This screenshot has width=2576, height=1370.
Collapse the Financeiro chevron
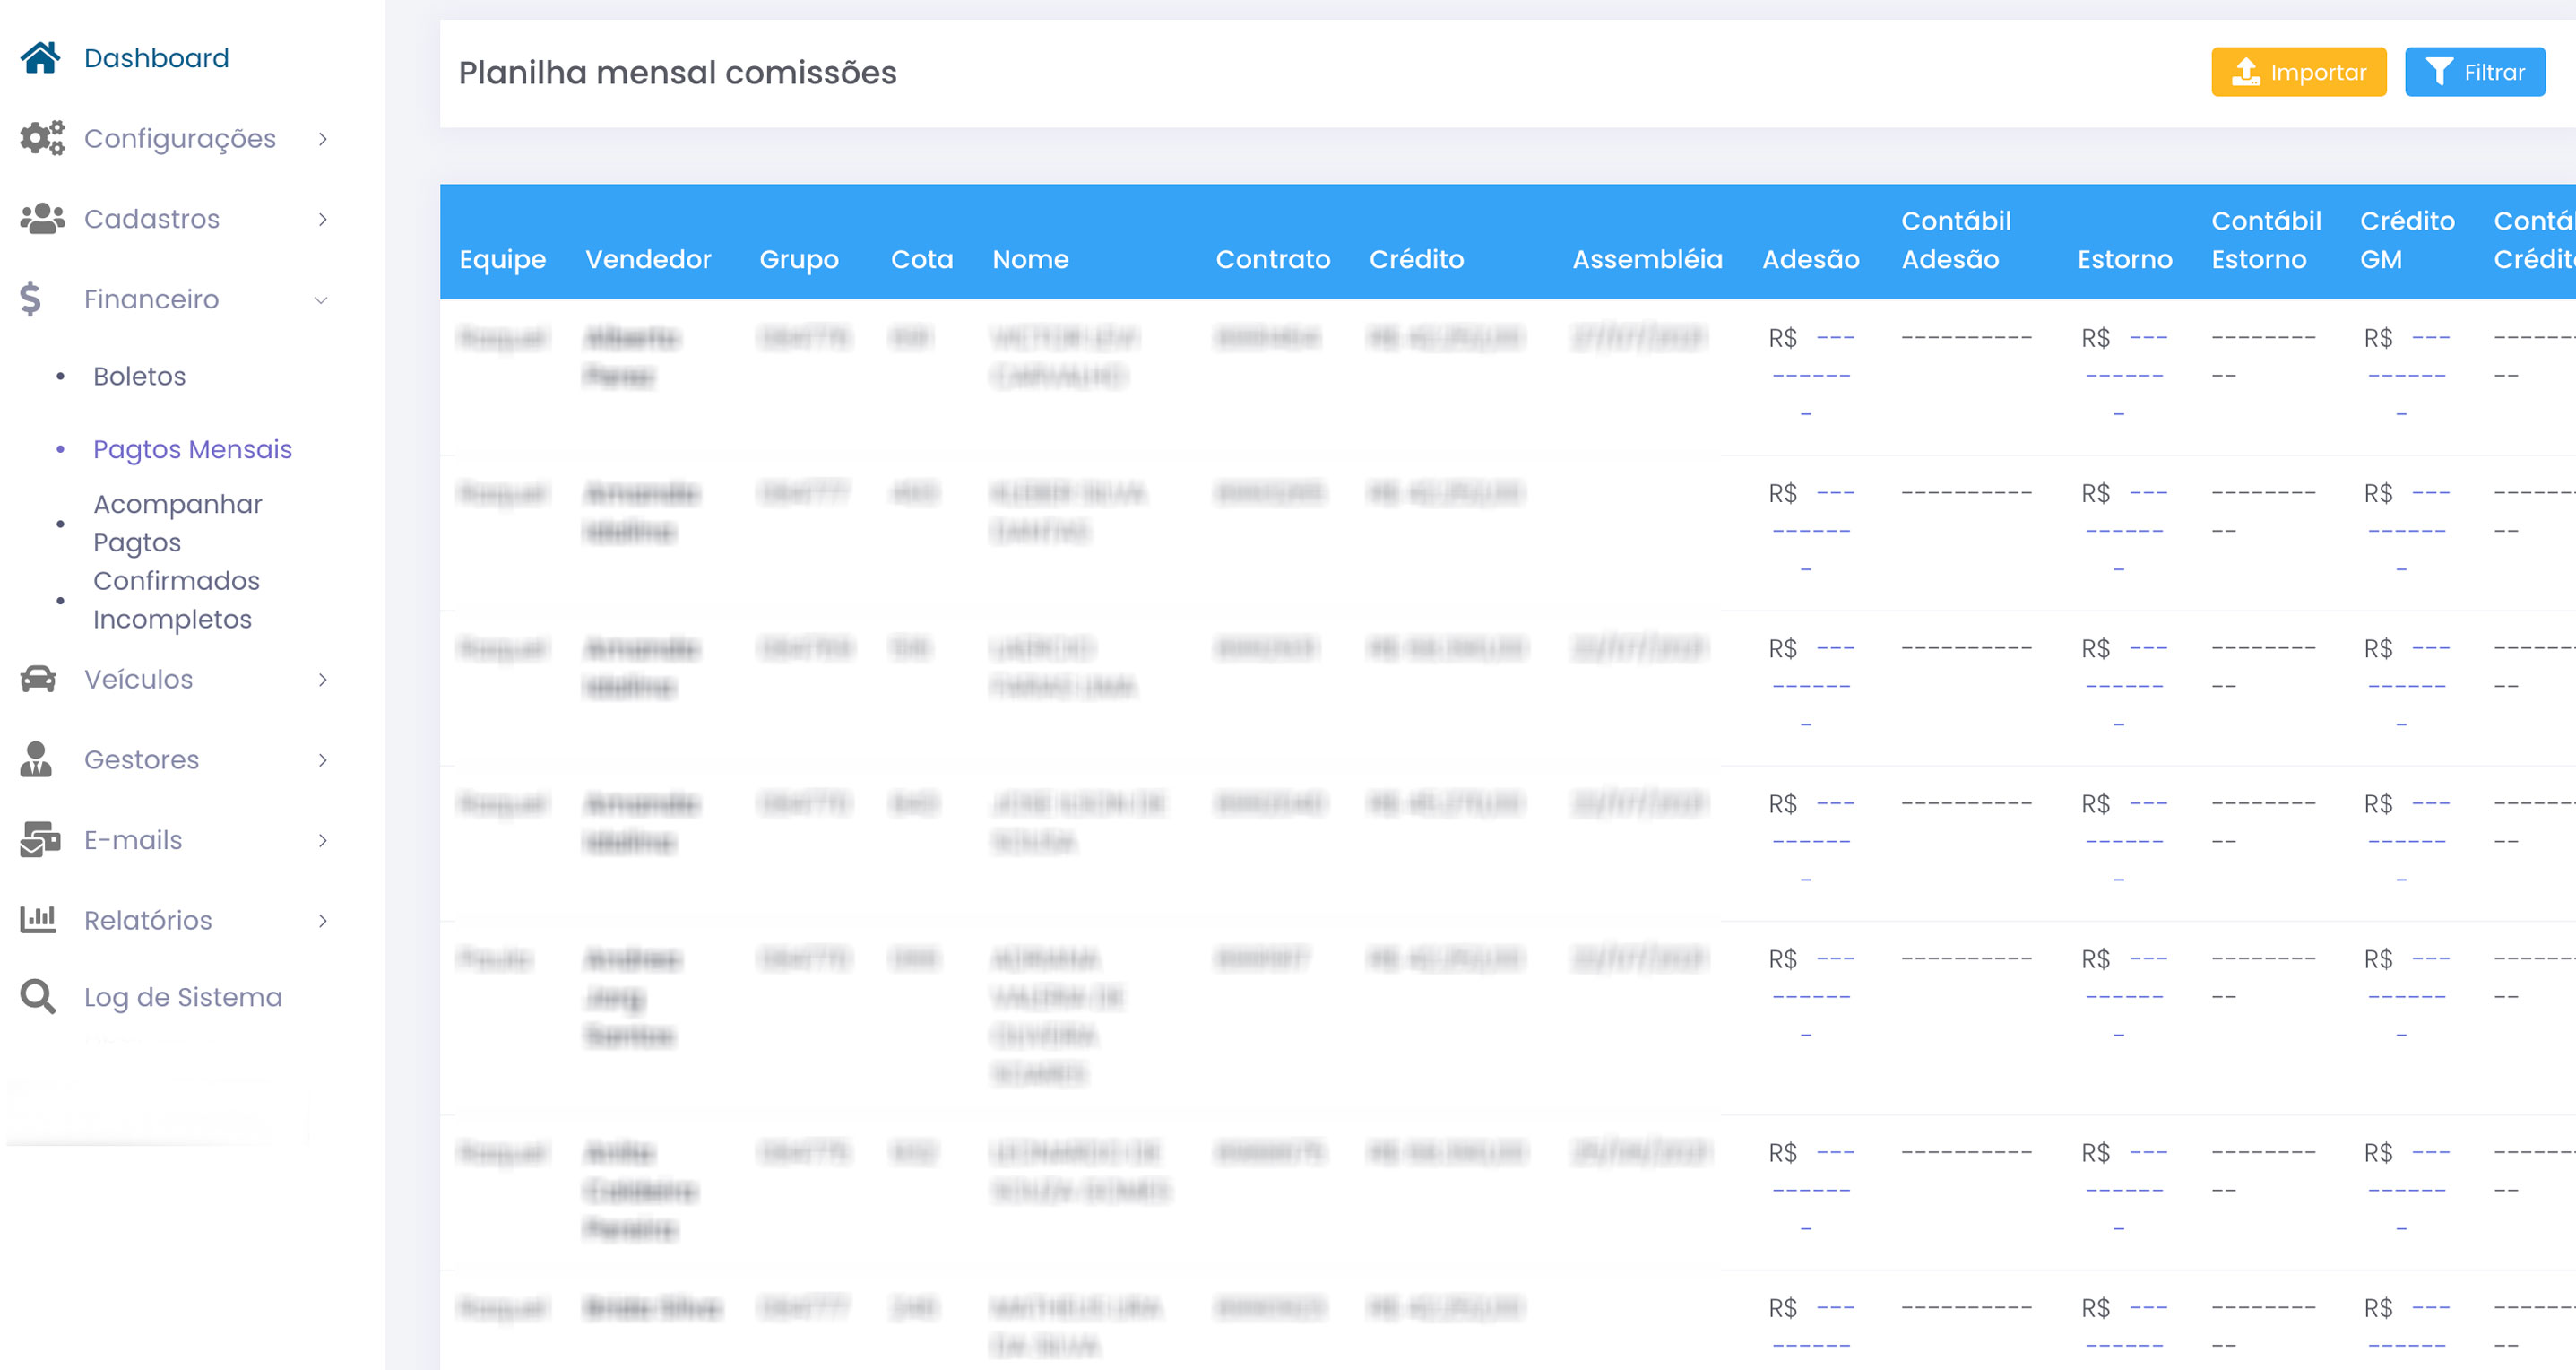(321, 300)
